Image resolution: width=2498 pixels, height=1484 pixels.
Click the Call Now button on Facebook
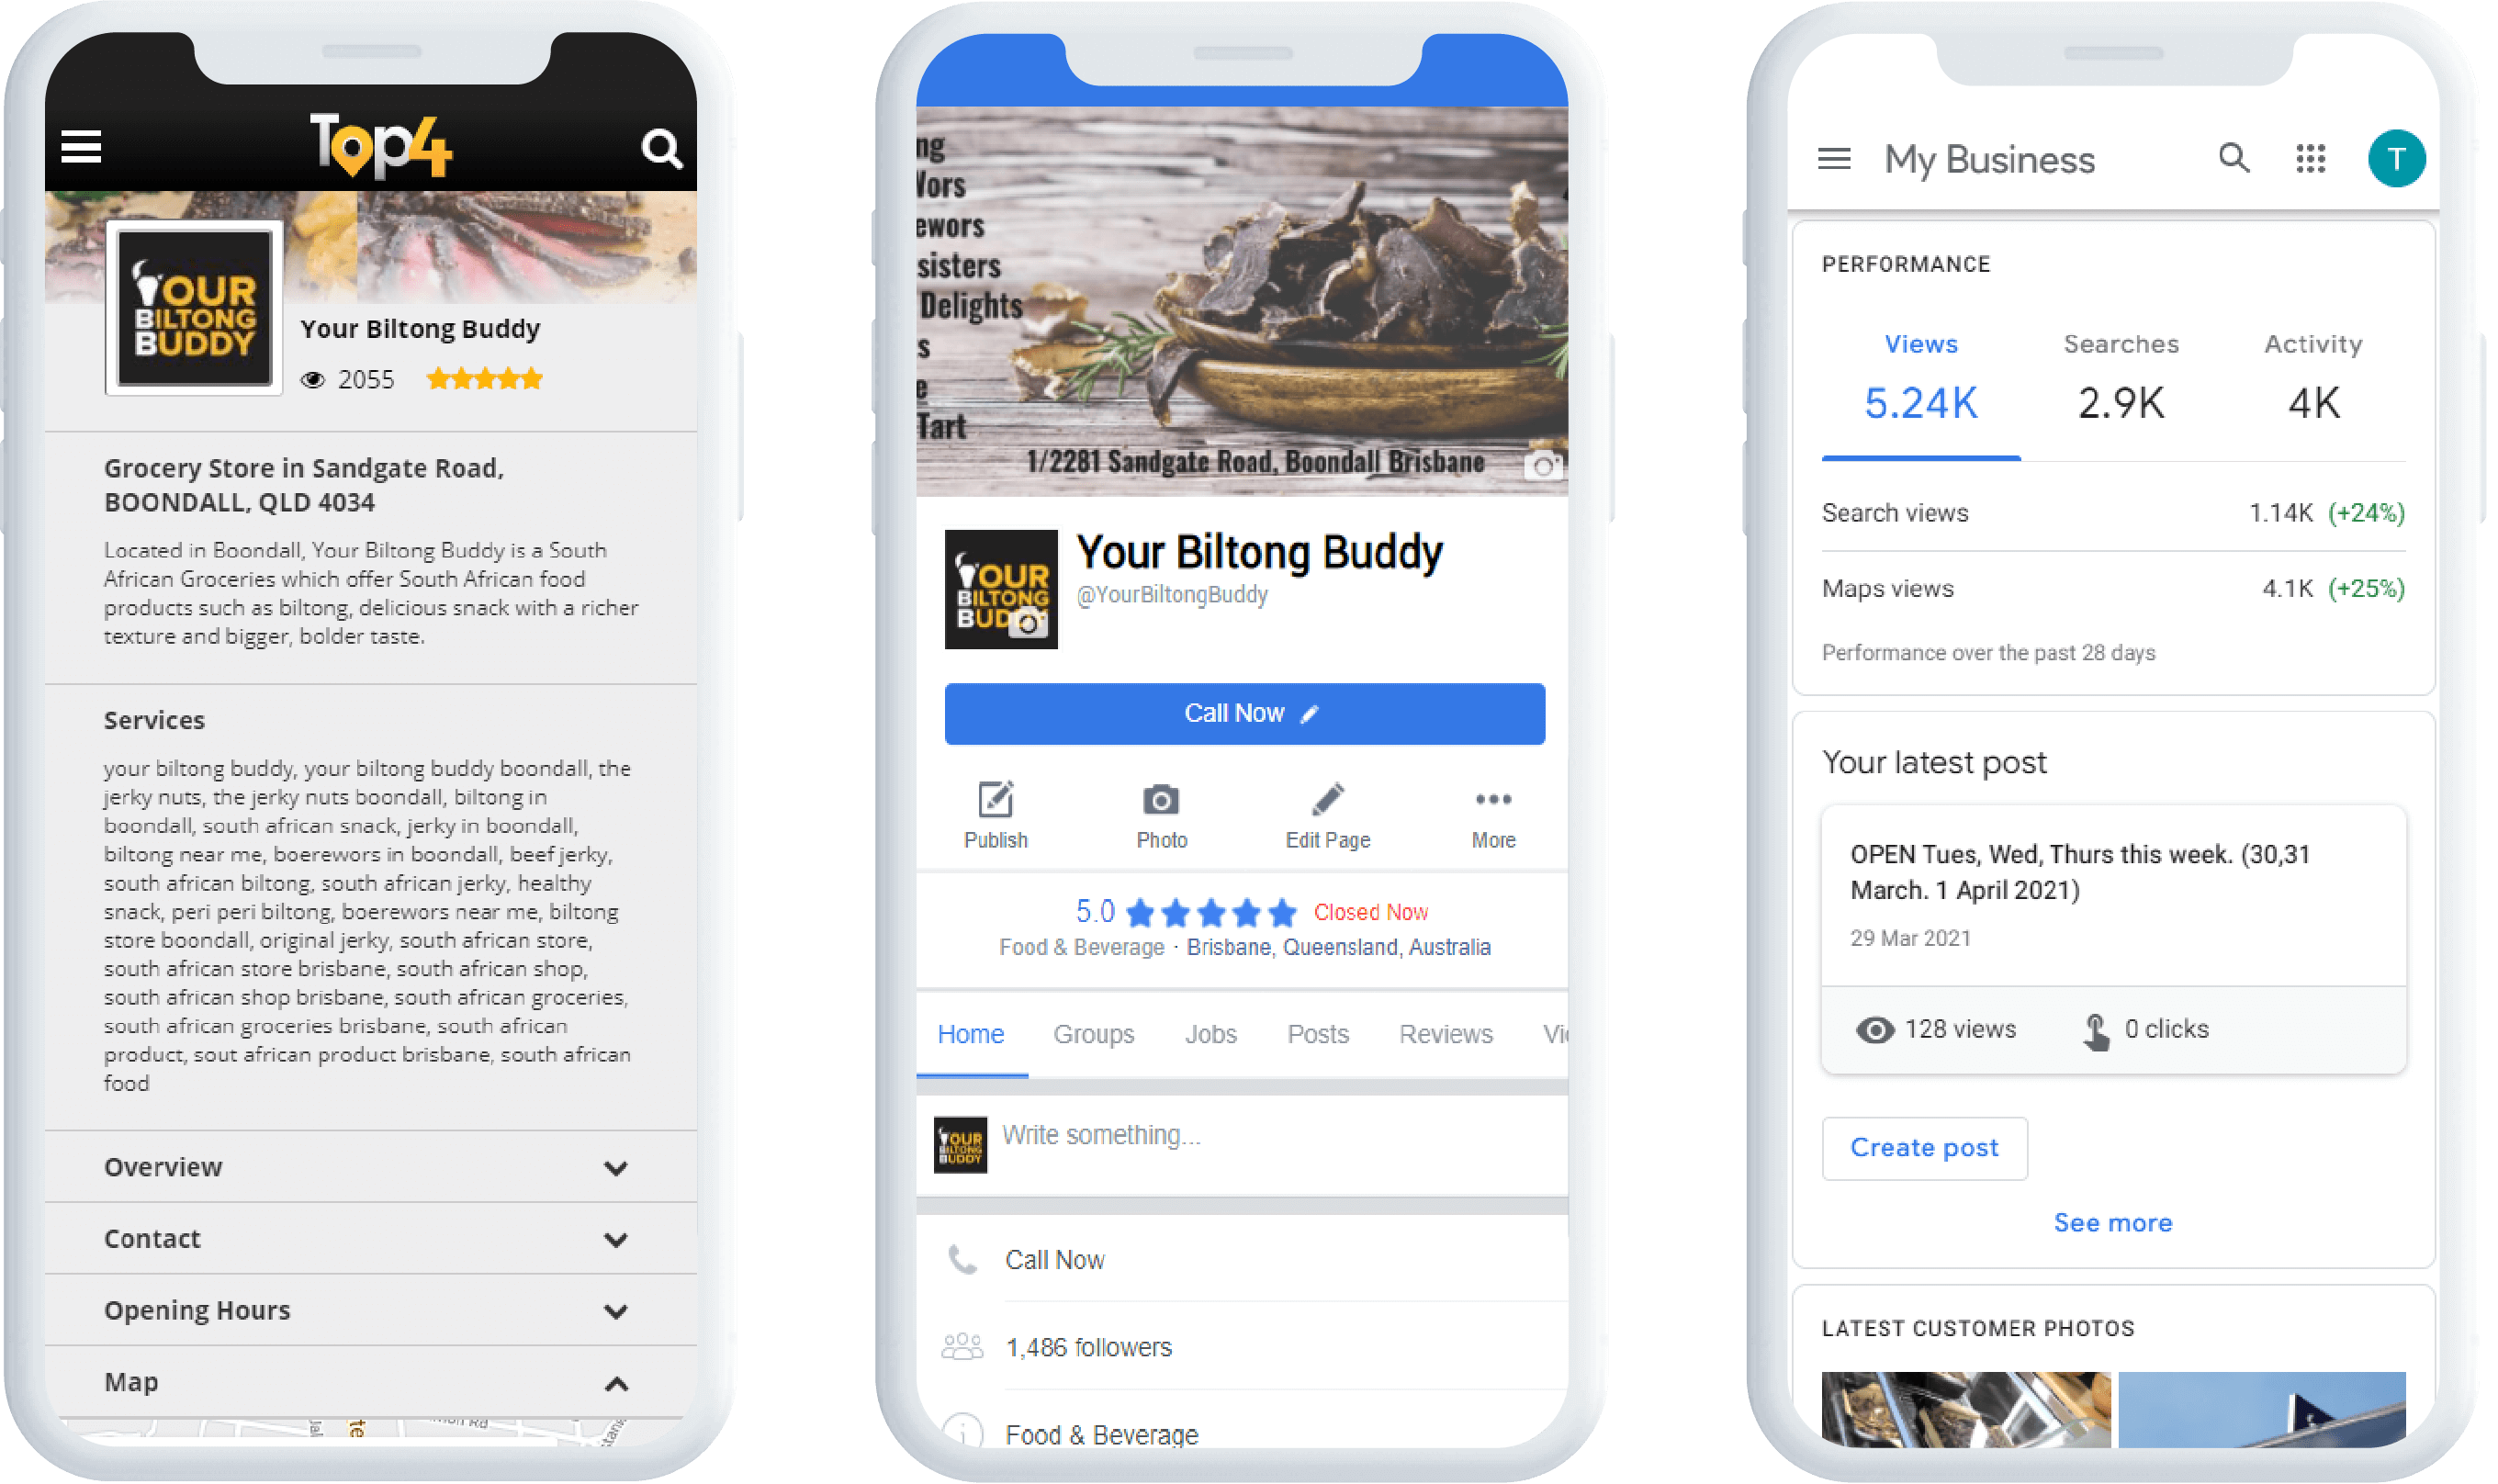1249,712
